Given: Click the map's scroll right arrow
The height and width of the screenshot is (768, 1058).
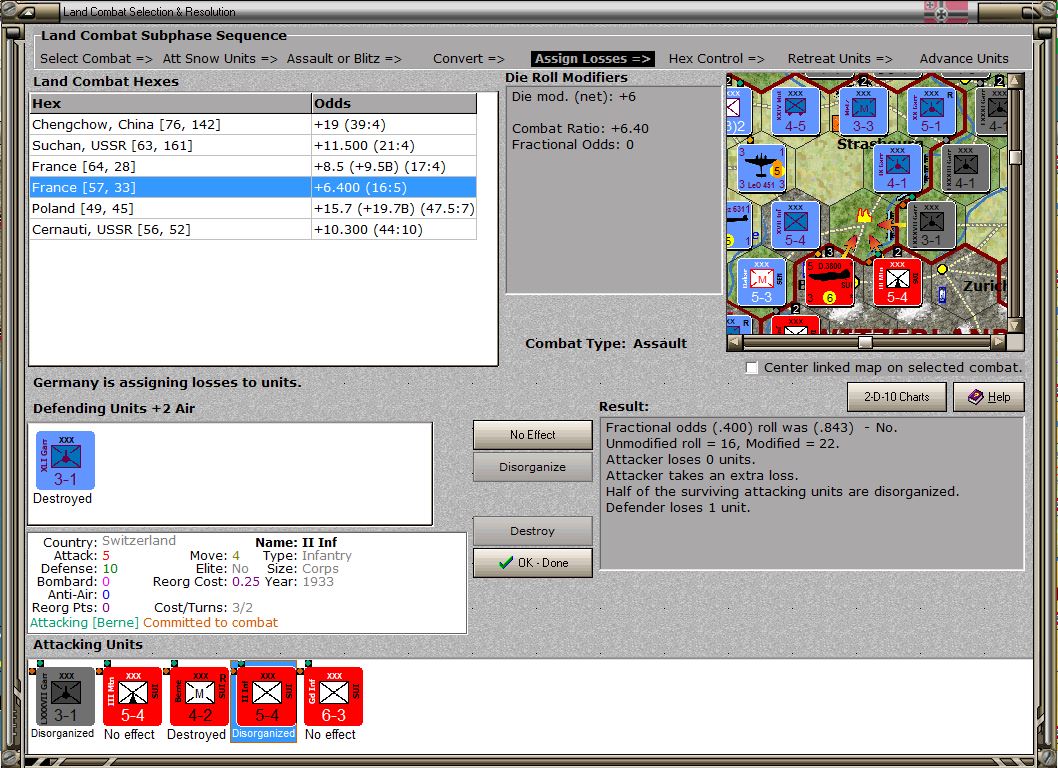Looking at the screenshot, I should [998, 342].
